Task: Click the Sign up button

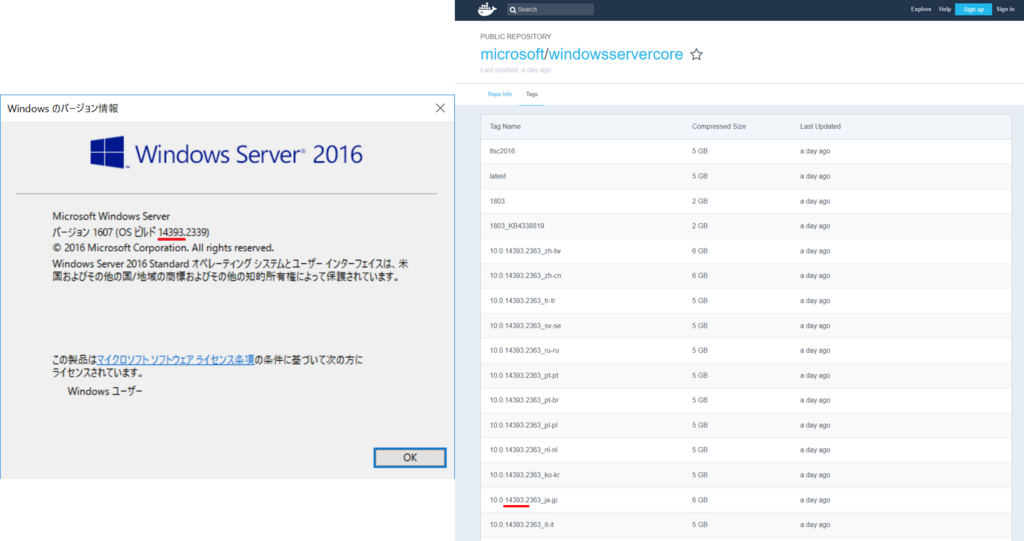Action: [973, 9]
